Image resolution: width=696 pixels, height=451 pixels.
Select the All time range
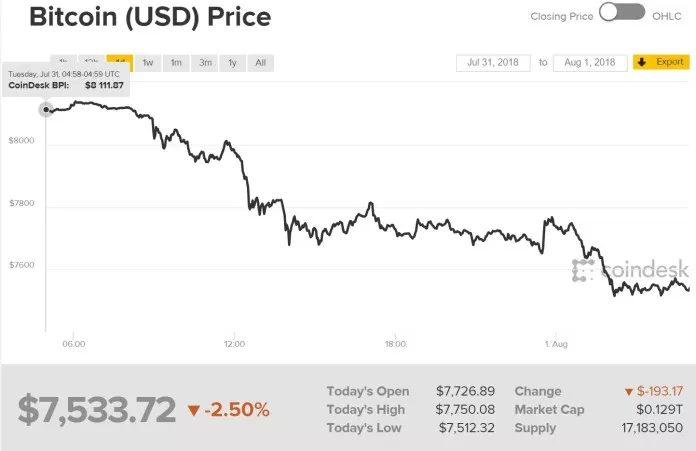[x=260, y=63]
